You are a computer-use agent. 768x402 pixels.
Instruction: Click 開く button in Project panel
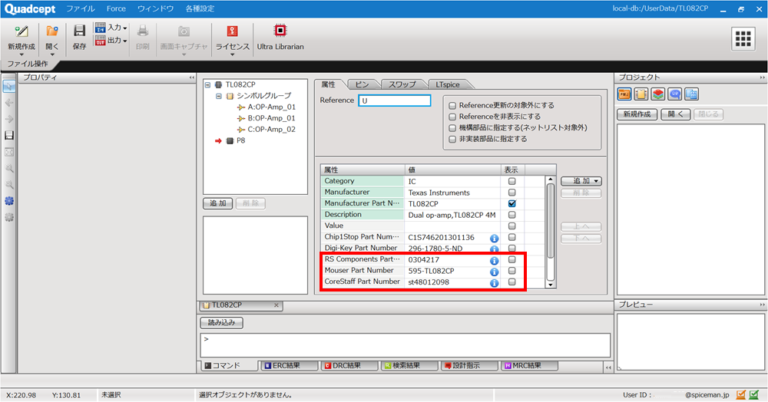(675, 114)
